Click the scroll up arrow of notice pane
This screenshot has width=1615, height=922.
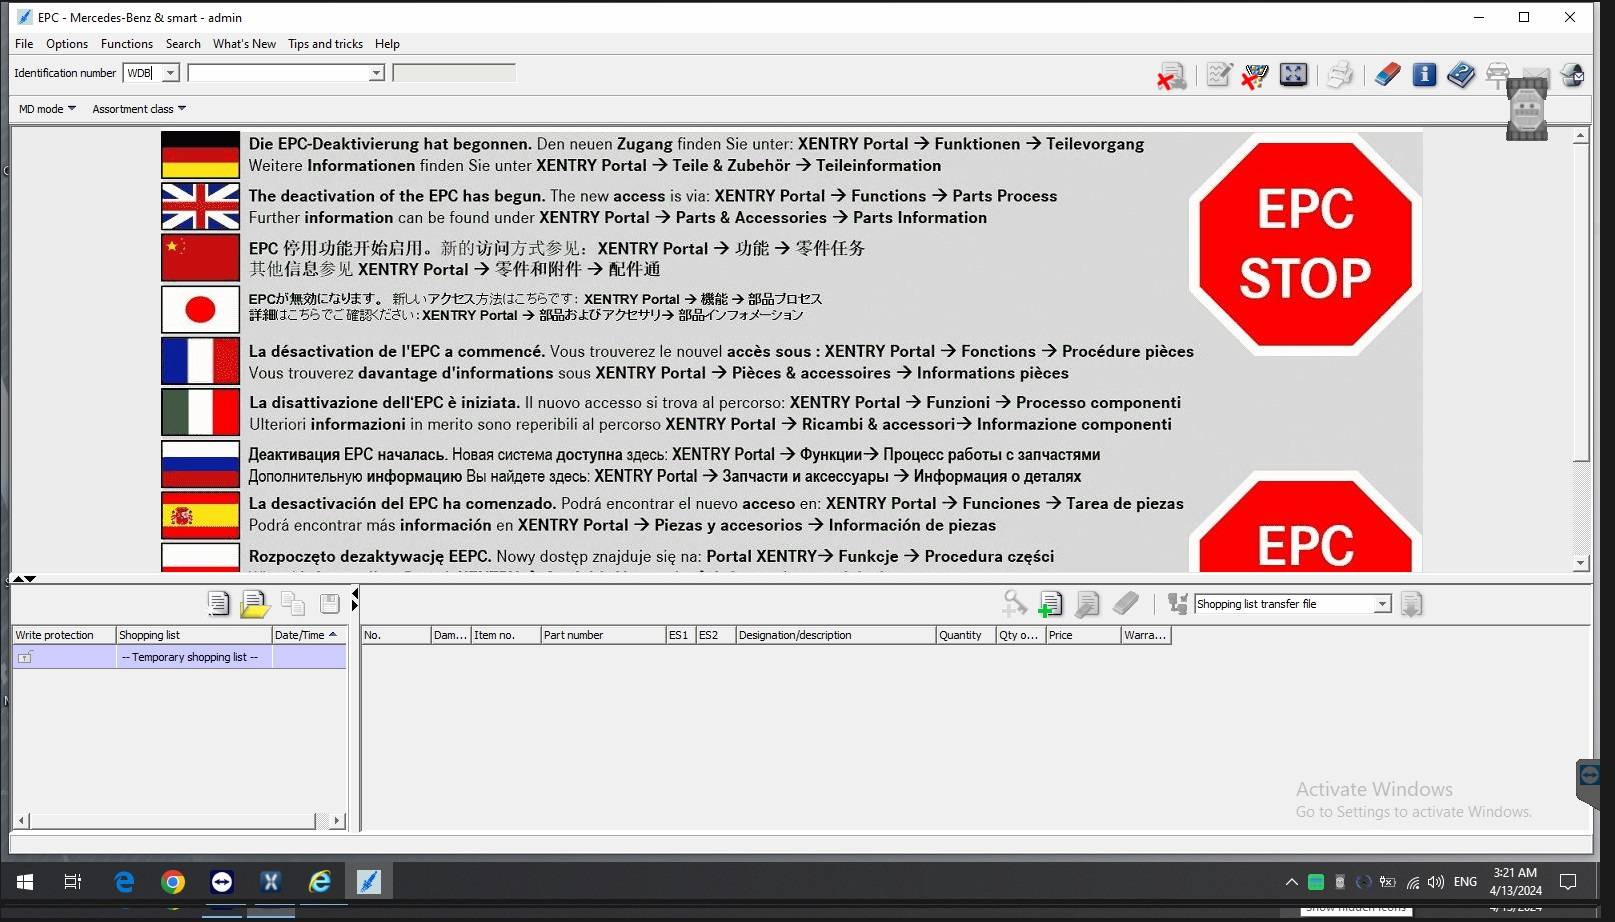pos(1581,136)
